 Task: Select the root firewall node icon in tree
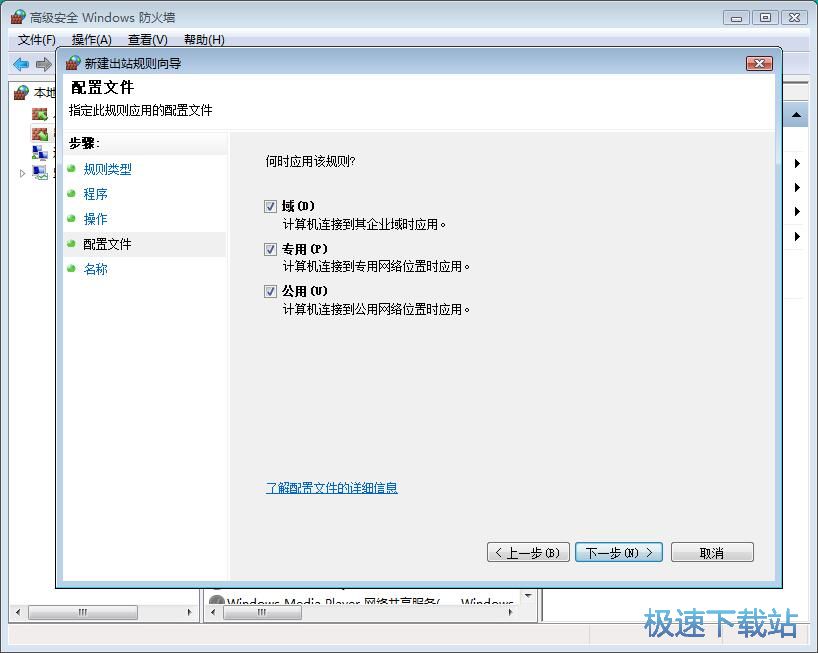point(21,92)
